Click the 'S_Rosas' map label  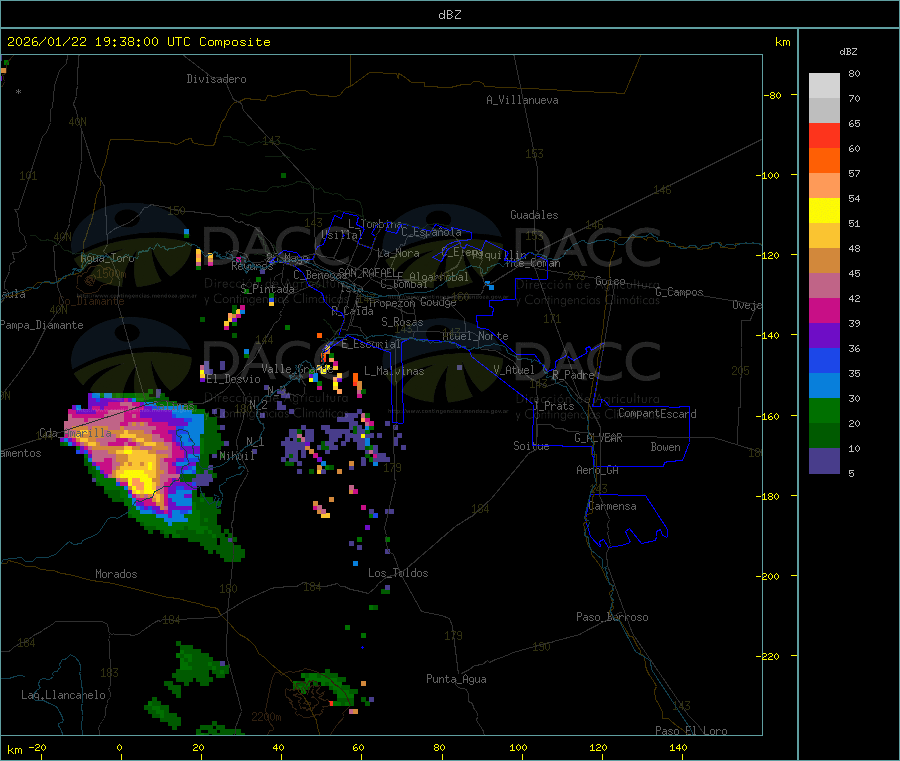click(x=402, y=322)
